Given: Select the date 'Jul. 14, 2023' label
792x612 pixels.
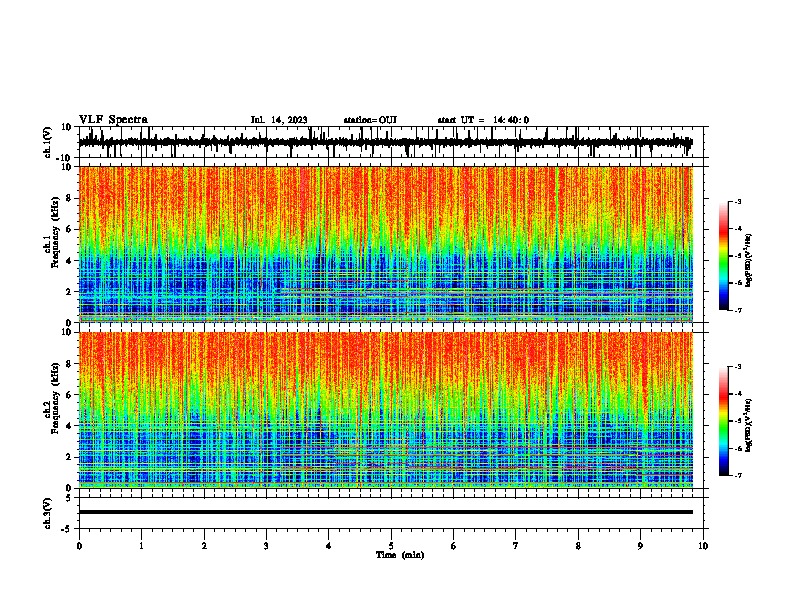Looking at the screenshot, I should coord(279,120).
